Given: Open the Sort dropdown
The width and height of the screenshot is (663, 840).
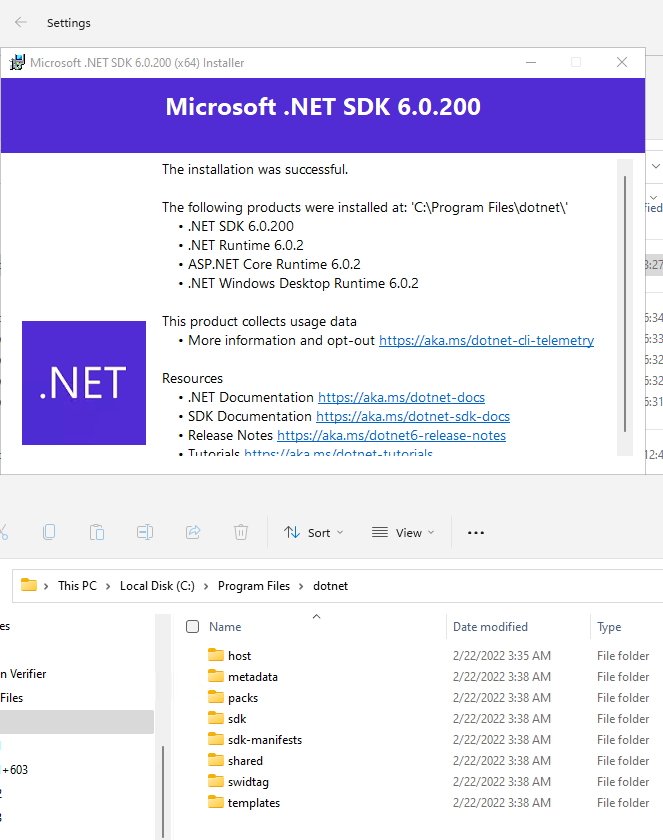Looking at the screenshot, I should point(313,532).
